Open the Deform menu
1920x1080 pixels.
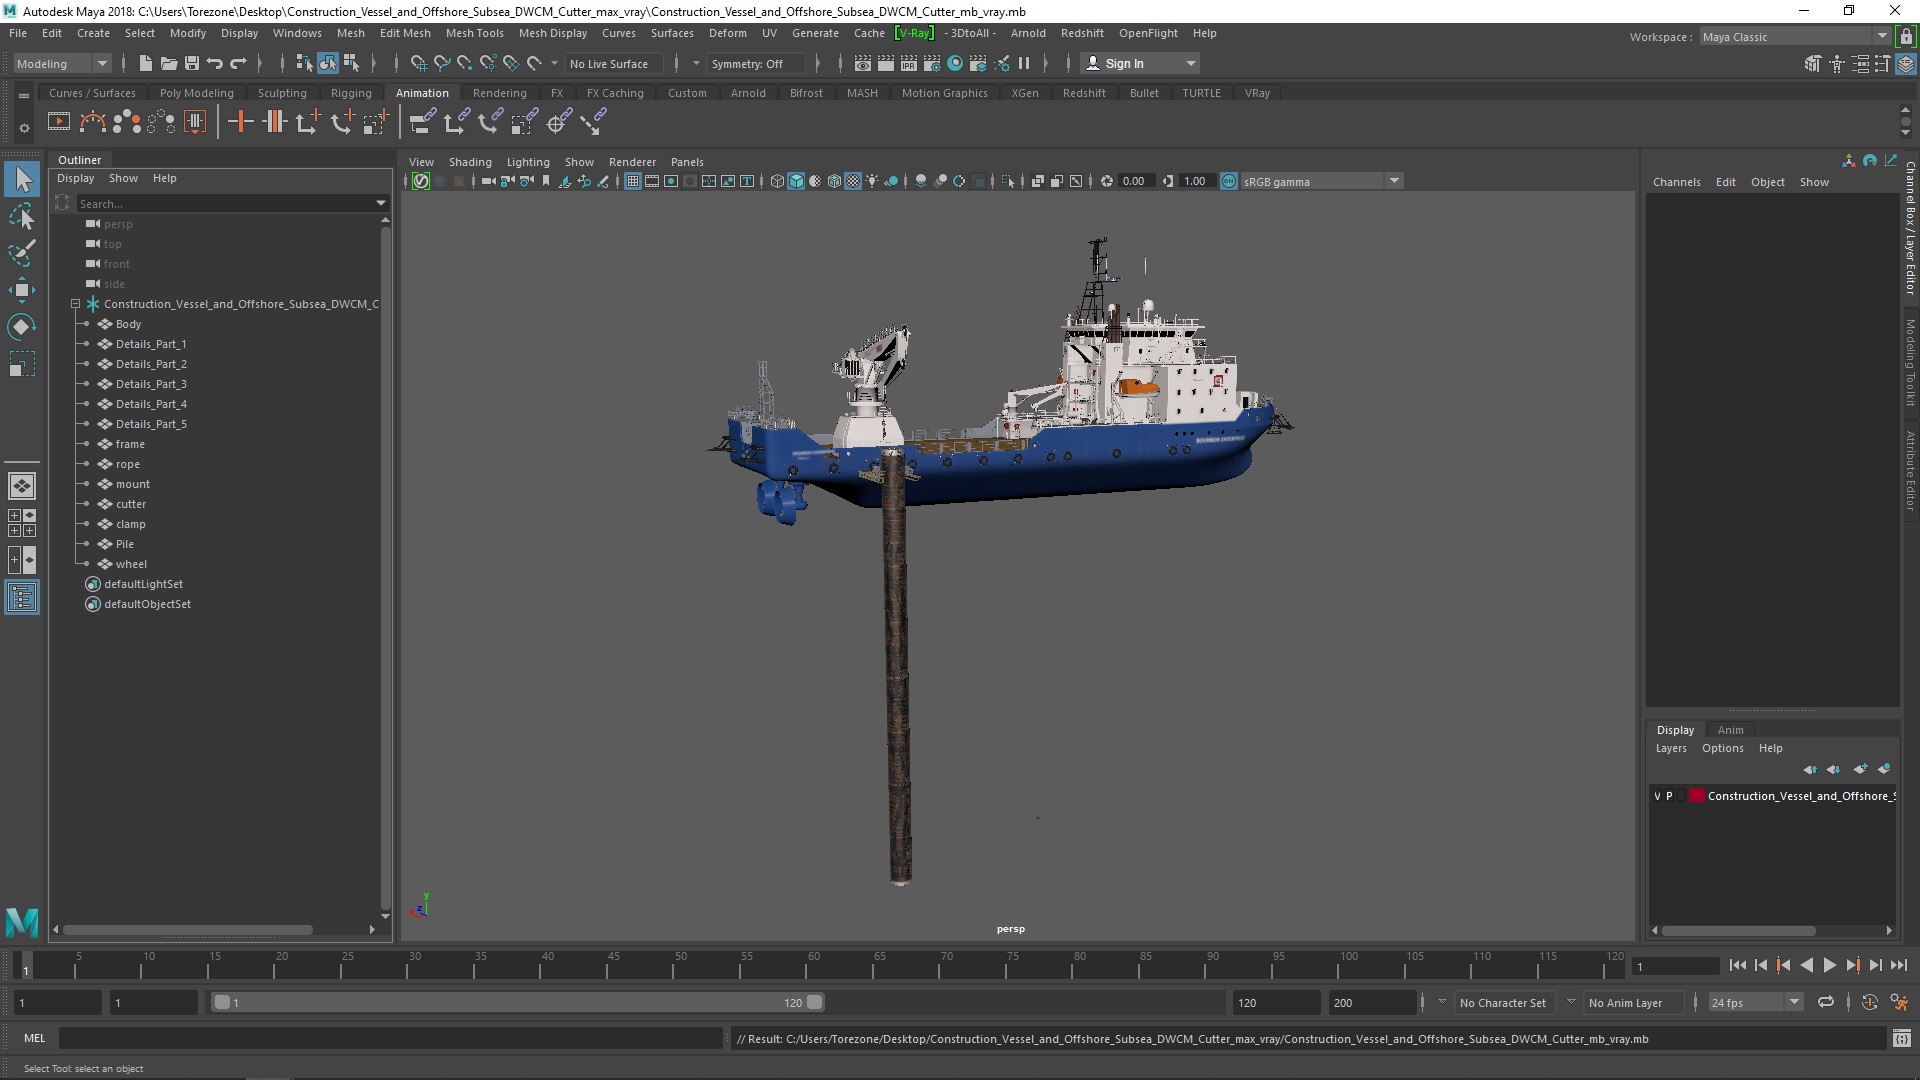pos(727,33)
